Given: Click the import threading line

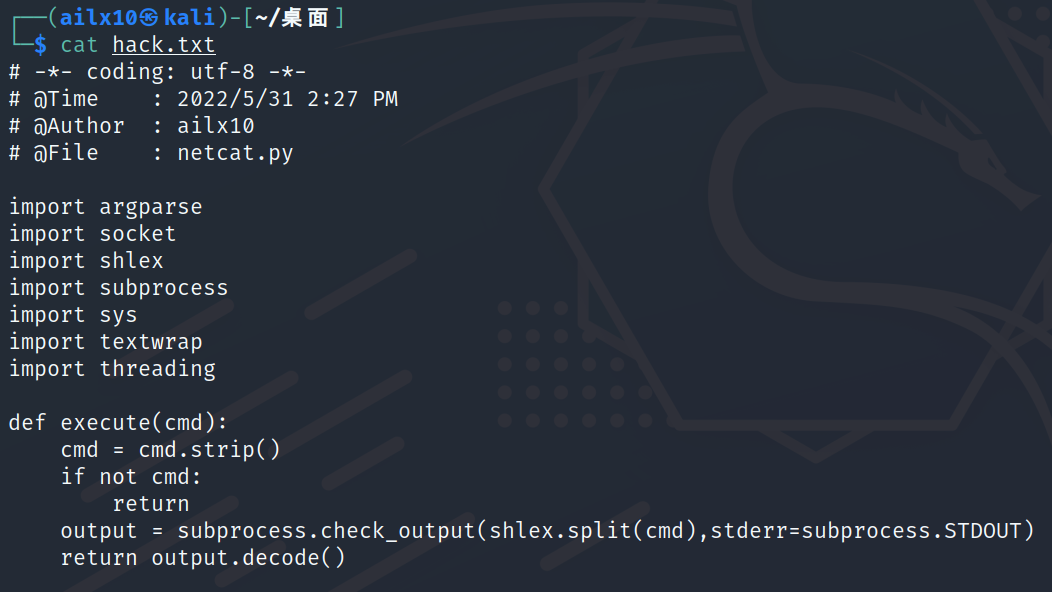Looking at the screenshot, I should 112,369.
